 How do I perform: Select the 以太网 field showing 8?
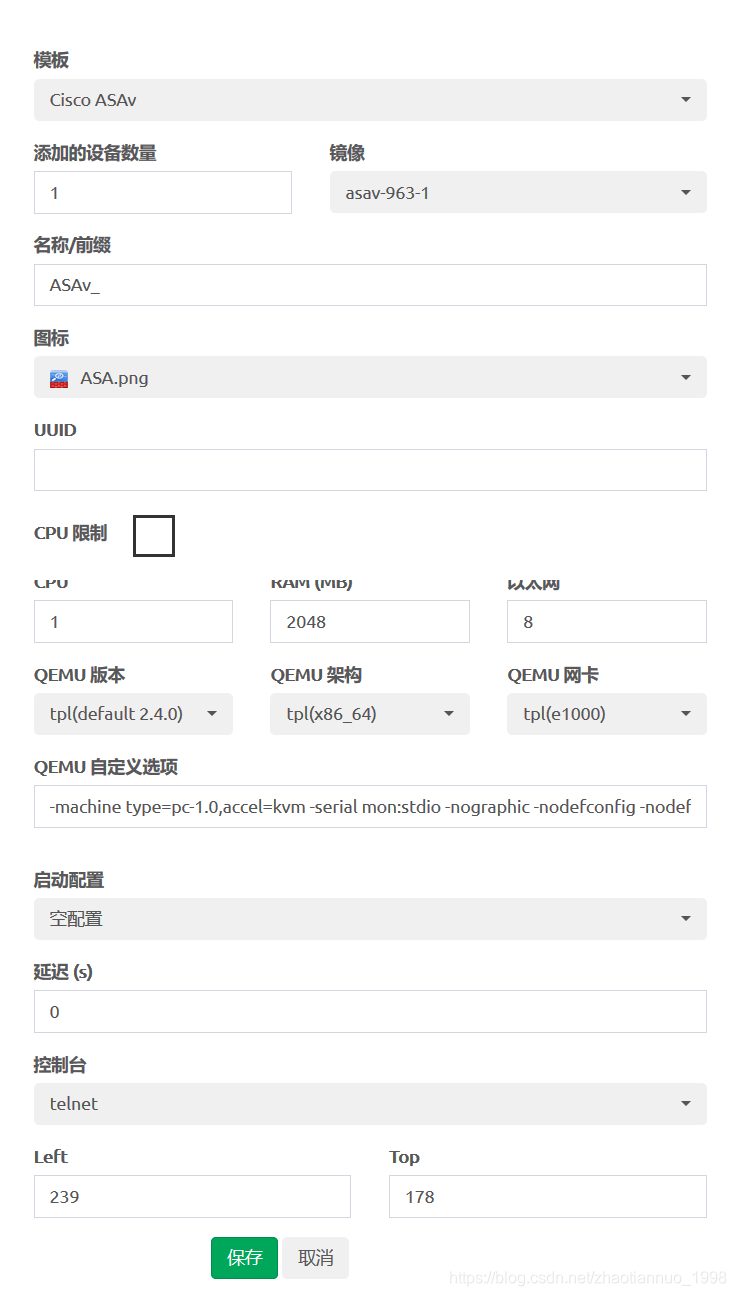606,621
